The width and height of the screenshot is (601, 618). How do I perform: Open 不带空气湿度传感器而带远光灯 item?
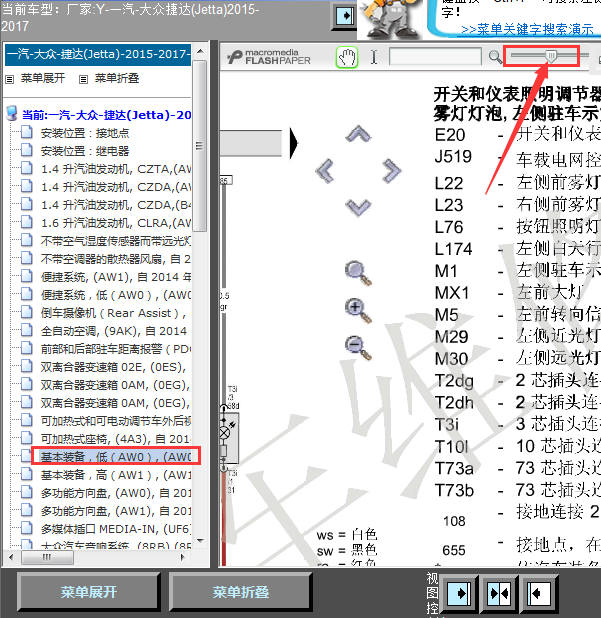[x=116, y=241]
